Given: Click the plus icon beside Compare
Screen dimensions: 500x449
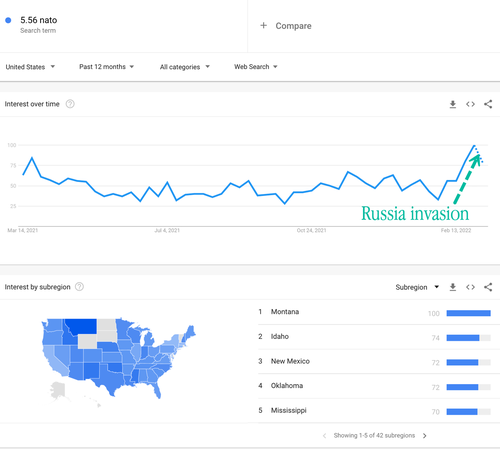Looking at the screenshot, I should (x=263, y=25).
